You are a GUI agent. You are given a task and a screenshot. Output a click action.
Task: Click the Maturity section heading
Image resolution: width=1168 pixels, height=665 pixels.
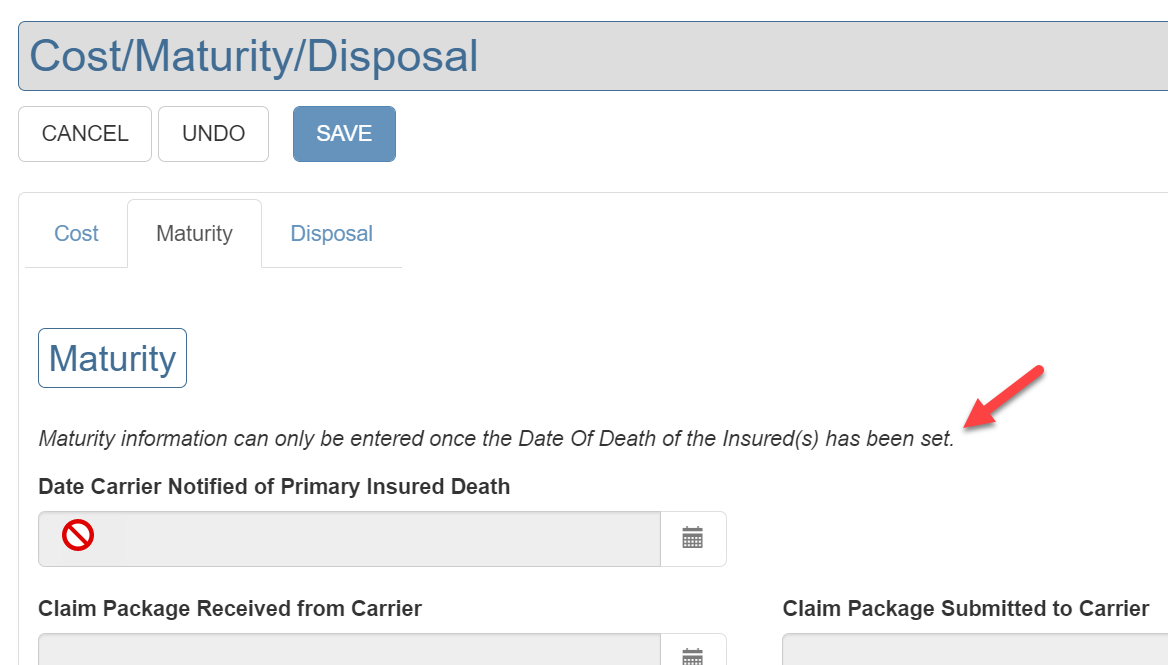coord(112,358)
